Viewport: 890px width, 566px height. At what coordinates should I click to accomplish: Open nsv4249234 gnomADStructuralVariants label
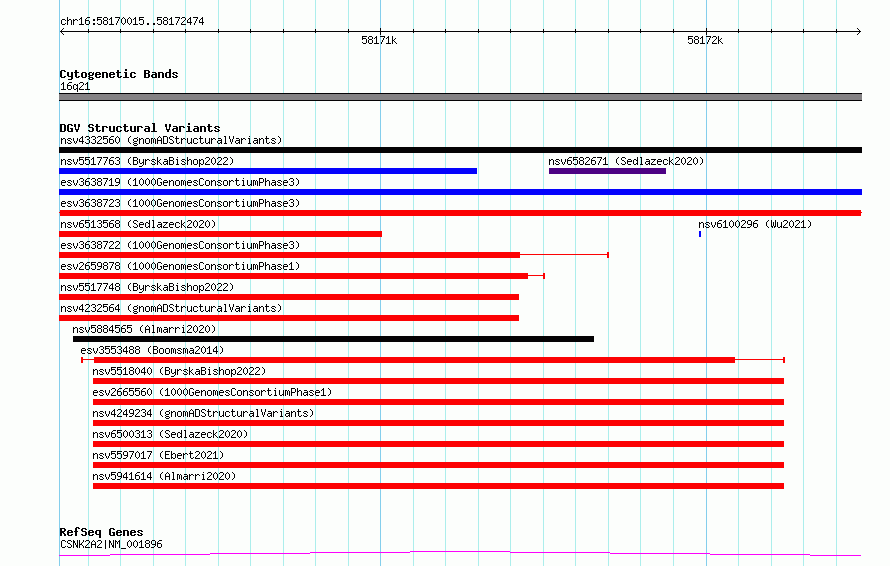pyautogui.click(x=203, y=413)
